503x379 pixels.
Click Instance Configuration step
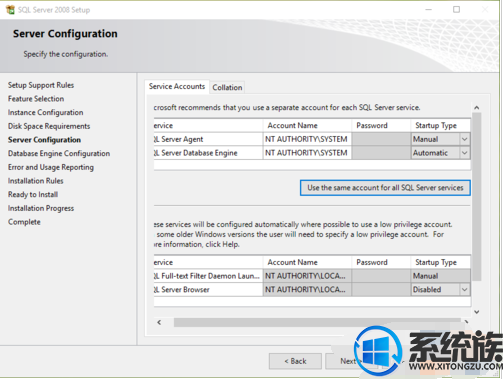46,113
